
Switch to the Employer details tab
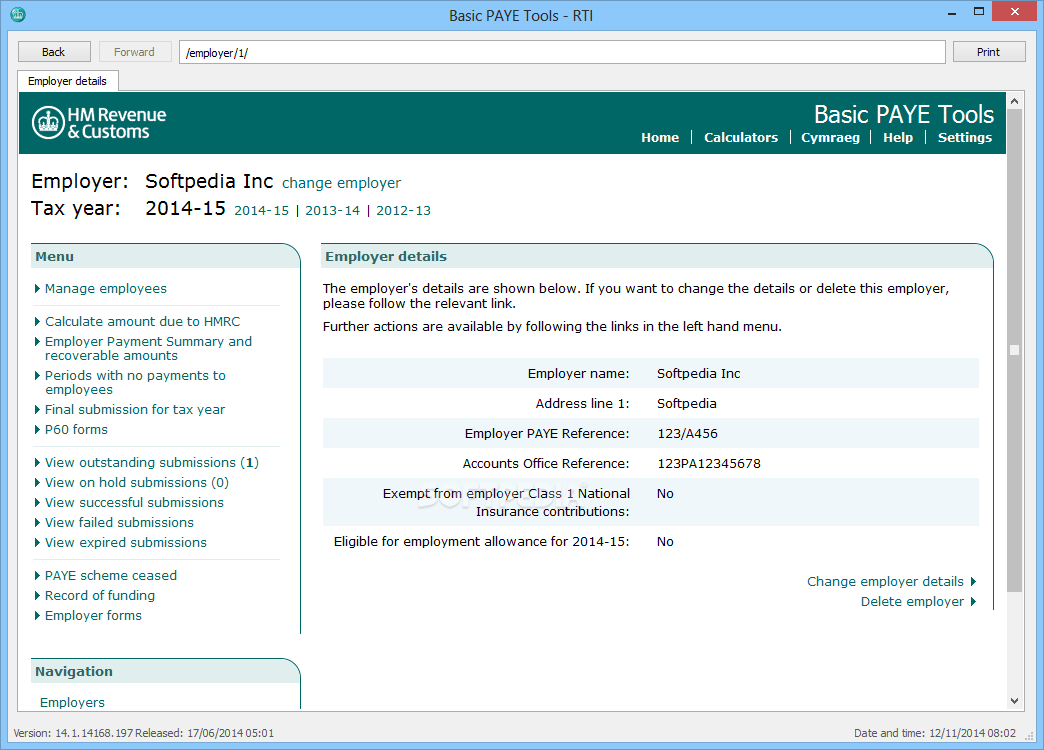67,80
